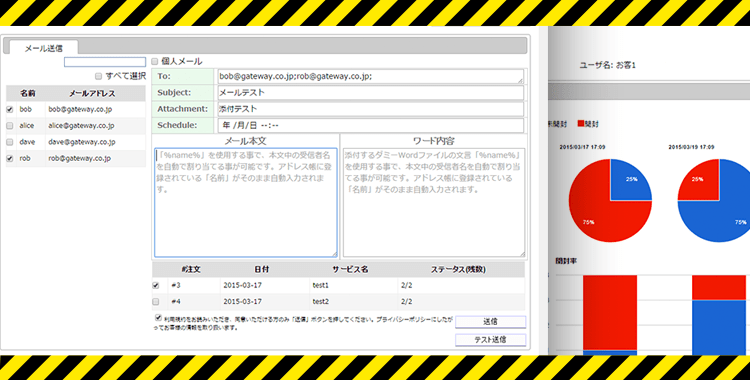Tick the すべて選択 checkbox
The width and height of the screenshot is (750, 380).
98,76
